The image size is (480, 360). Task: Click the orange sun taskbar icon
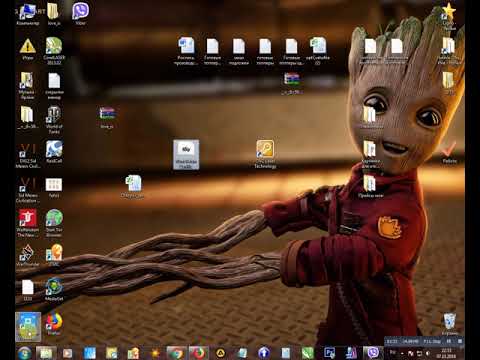(155, 353)
